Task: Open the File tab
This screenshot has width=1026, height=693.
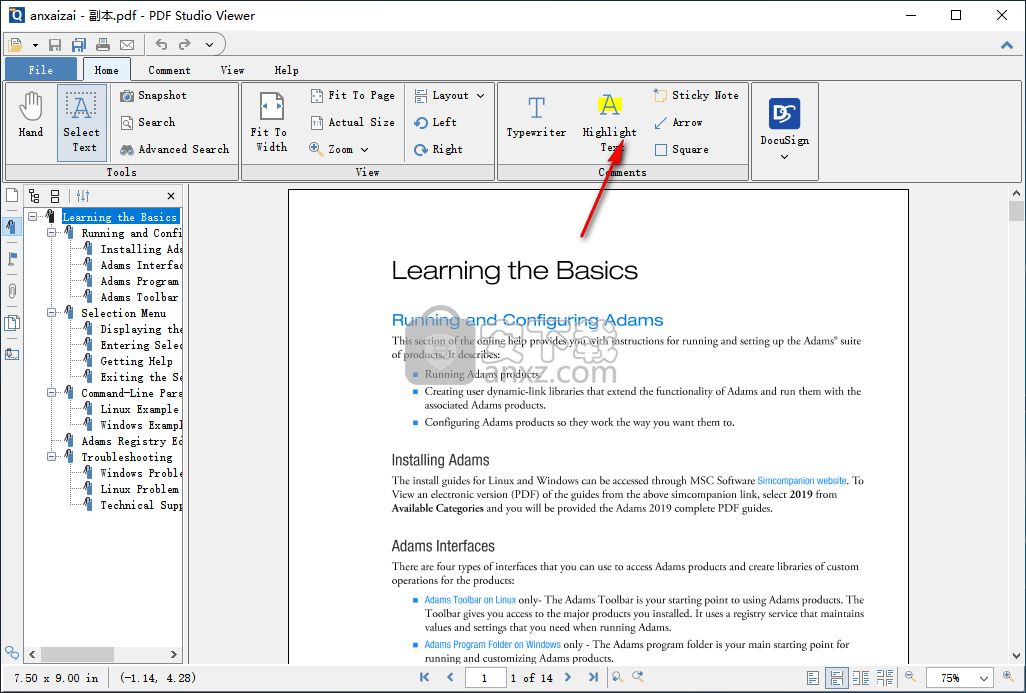Action: point(41,70)
